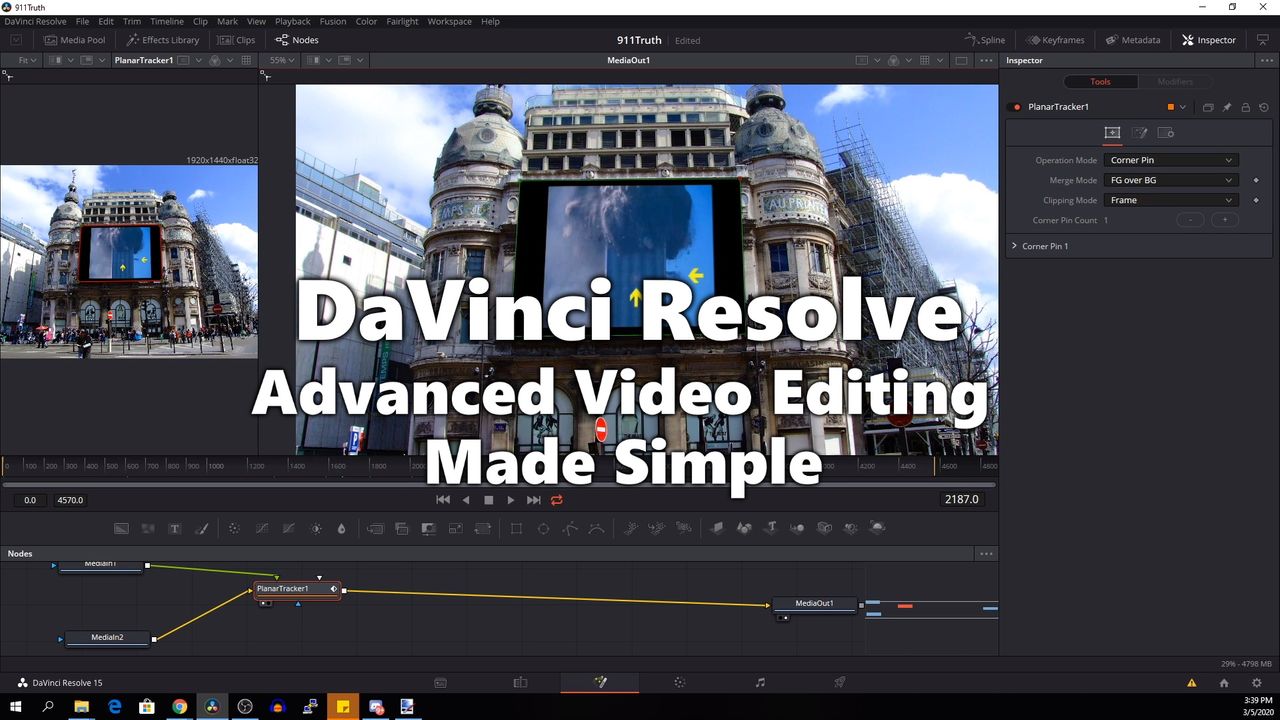This screenshot has width=1280, height=720.
Task: Switch to the Modifiers tab
Action: click(x=1175, y=82)
